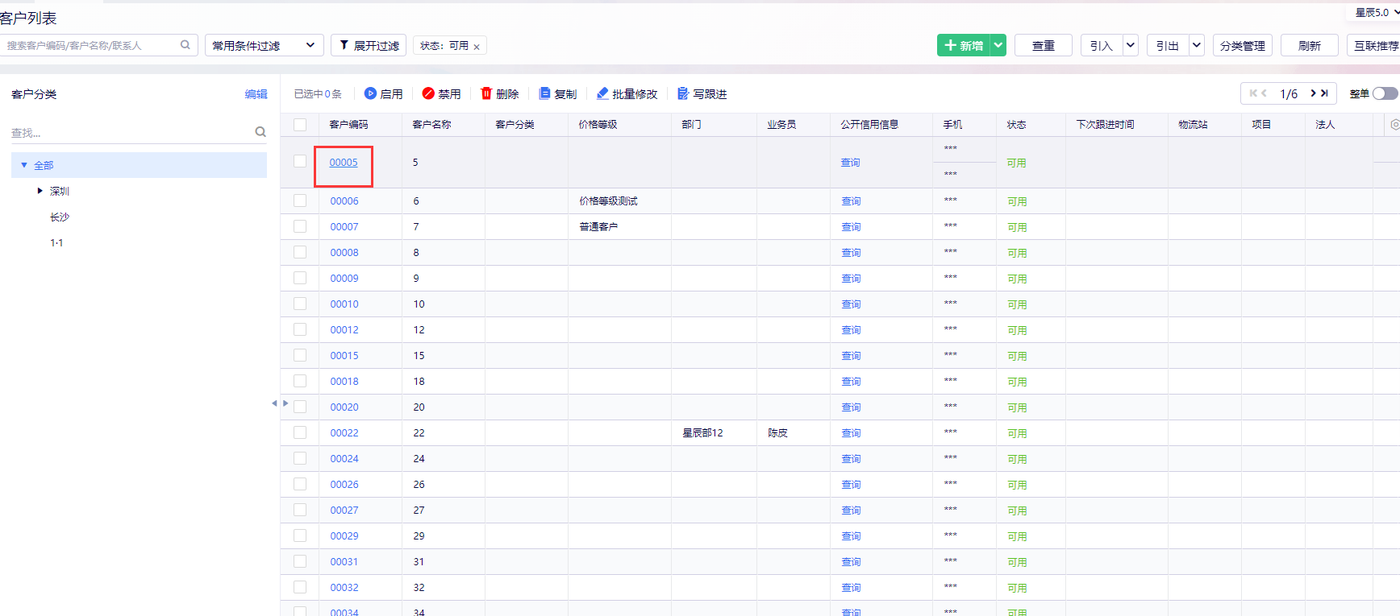Jump to last page in pagination

tap(1324, 93)
